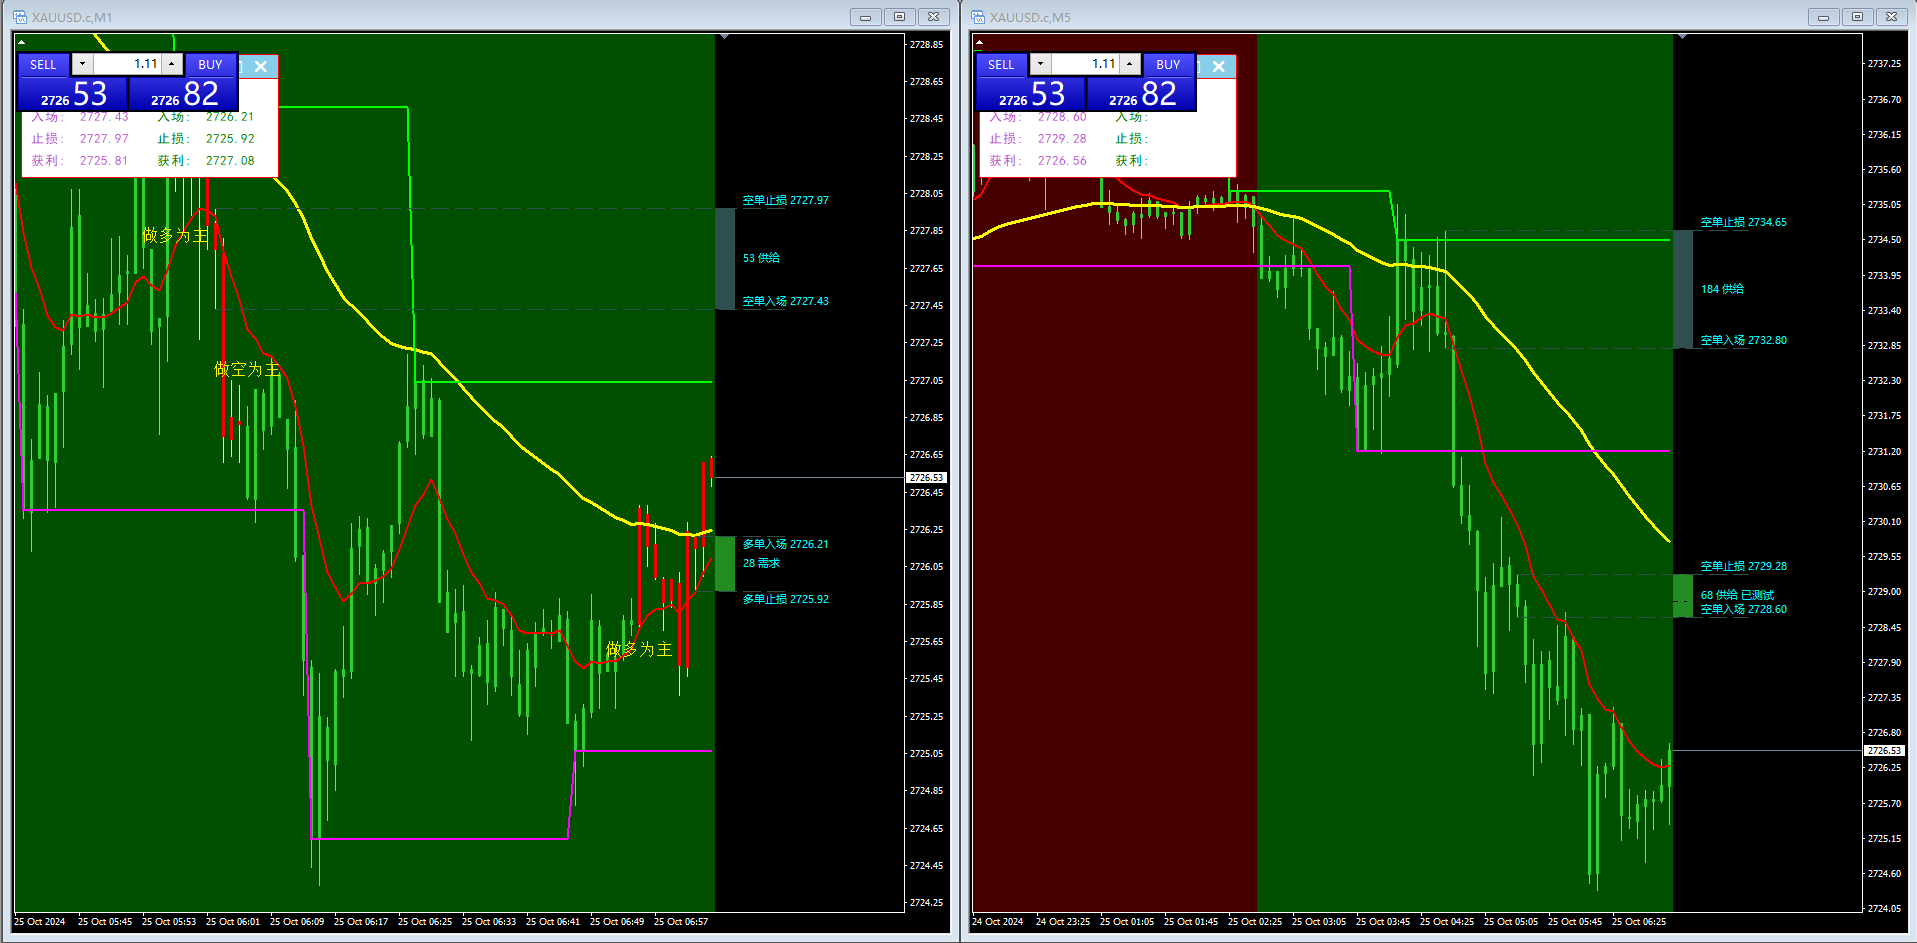Select the 68 供给 已测试 zone label
Image resolution: width=1917 pixels, height=943 pixels.
(x=1737, y=595)
